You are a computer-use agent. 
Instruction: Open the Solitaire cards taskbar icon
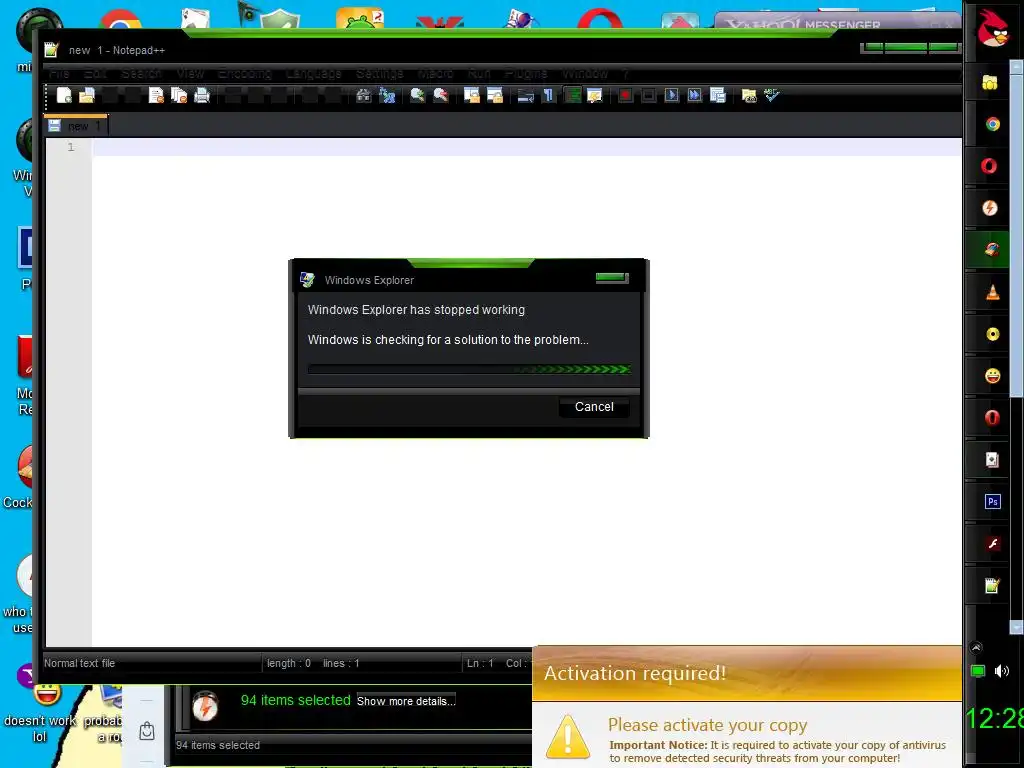click(992, 460)
